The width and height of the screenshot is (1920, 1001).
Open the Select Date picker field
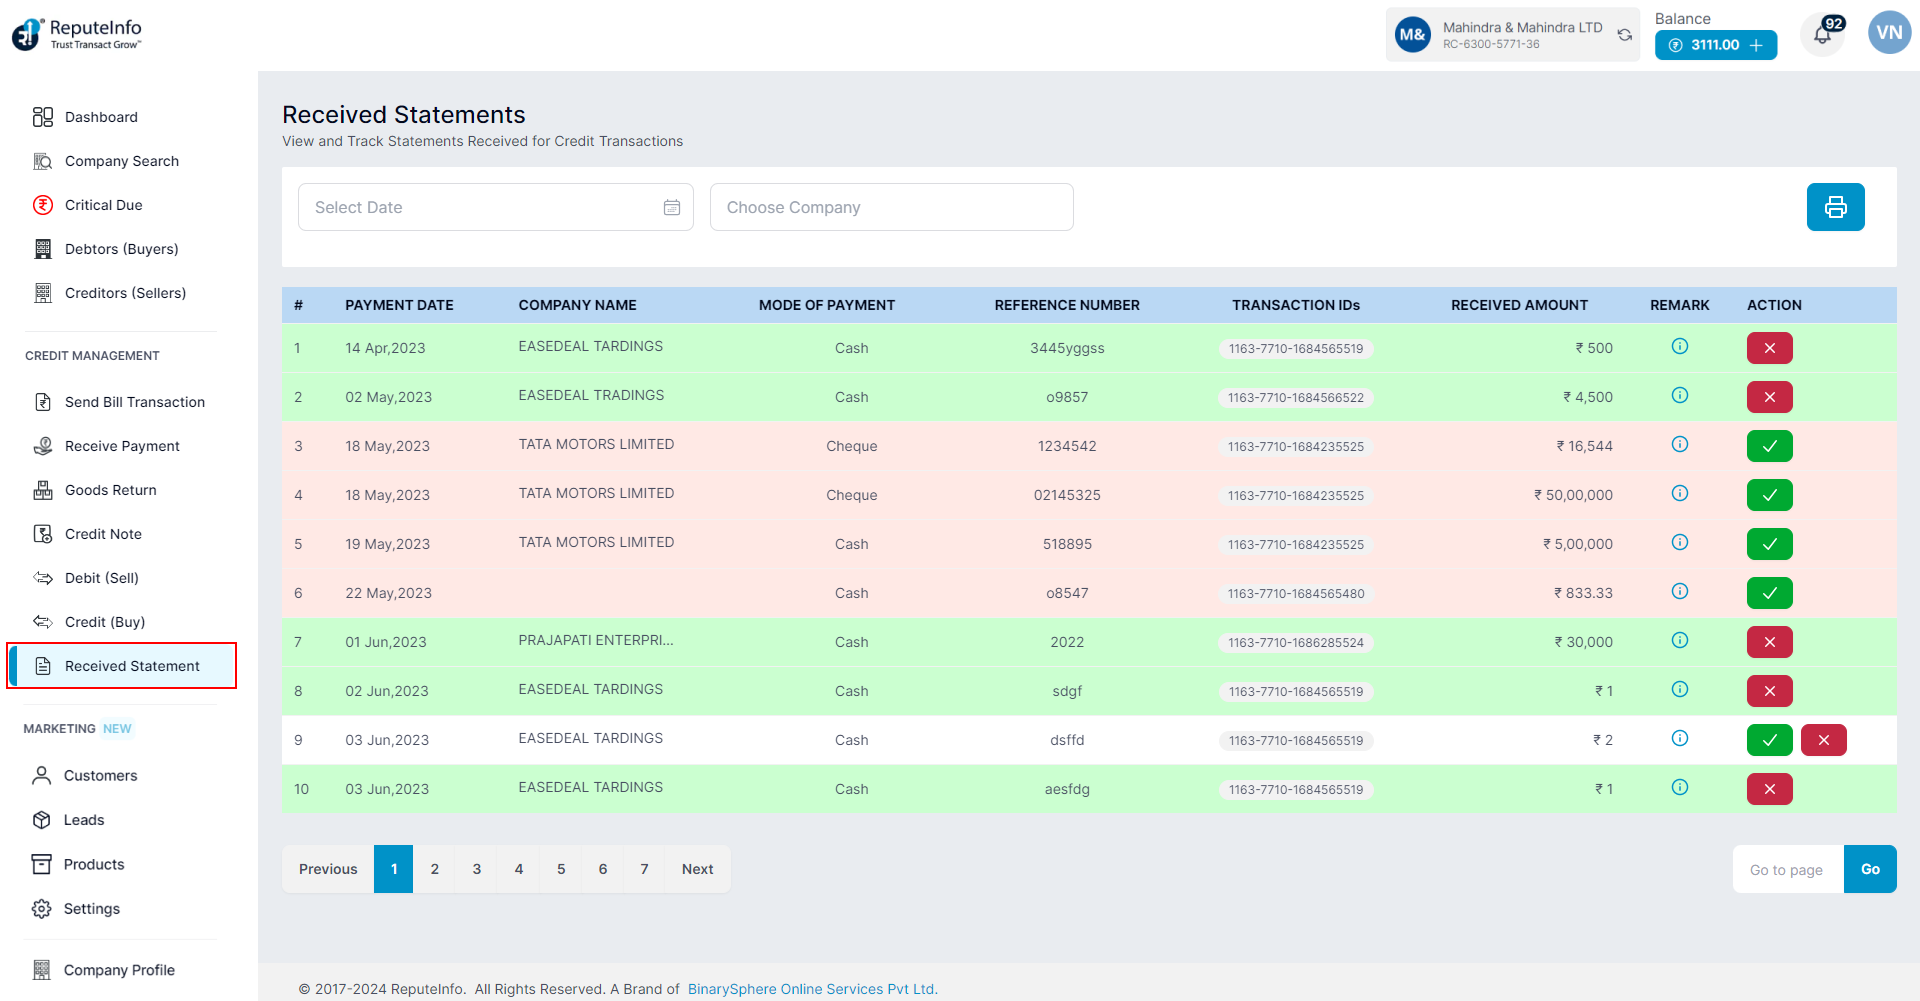[480, 207]
